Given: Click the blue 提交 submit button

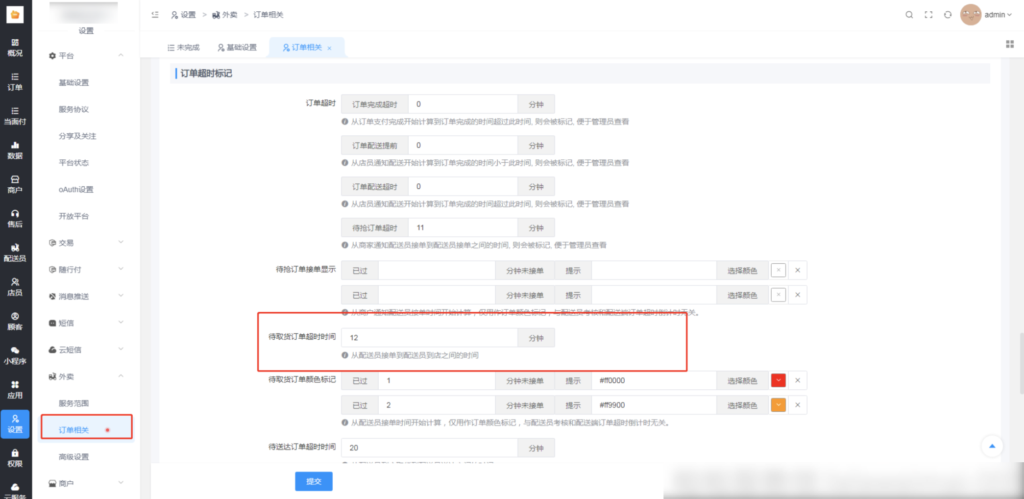Looking at the screenshot, I should pyautogui.click(x=313, y=481).
